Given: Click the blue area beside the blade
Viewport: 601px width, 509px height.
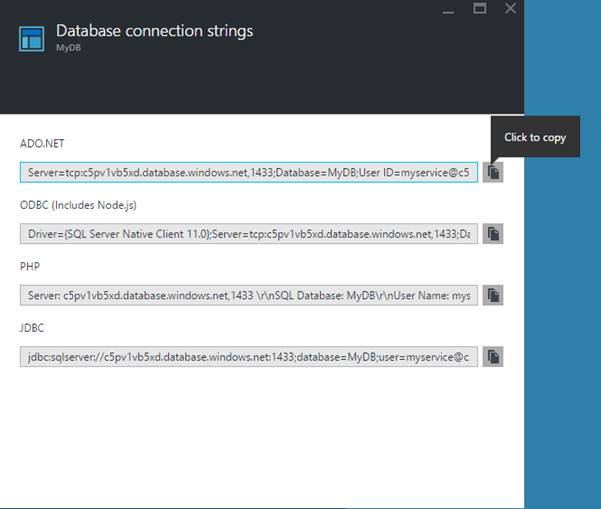Looking at the screenshot, I should (562, 300).
